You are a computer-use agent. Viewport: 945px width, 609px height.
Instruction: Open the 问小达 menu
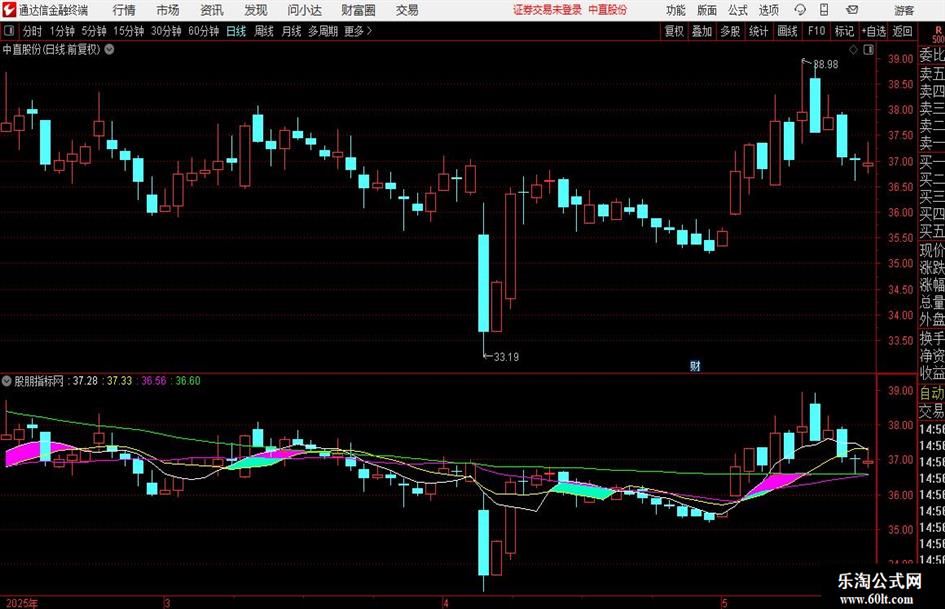point(304,10)
